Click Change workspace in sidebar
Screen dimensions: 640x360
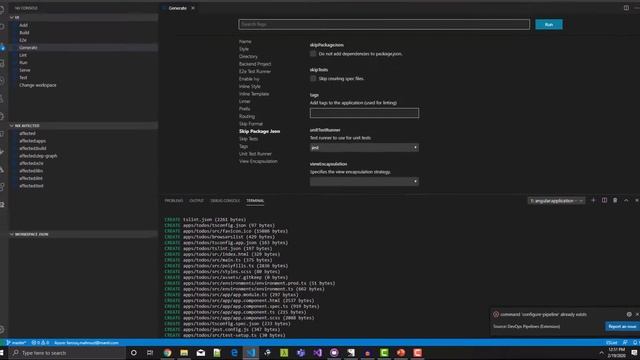38,85
